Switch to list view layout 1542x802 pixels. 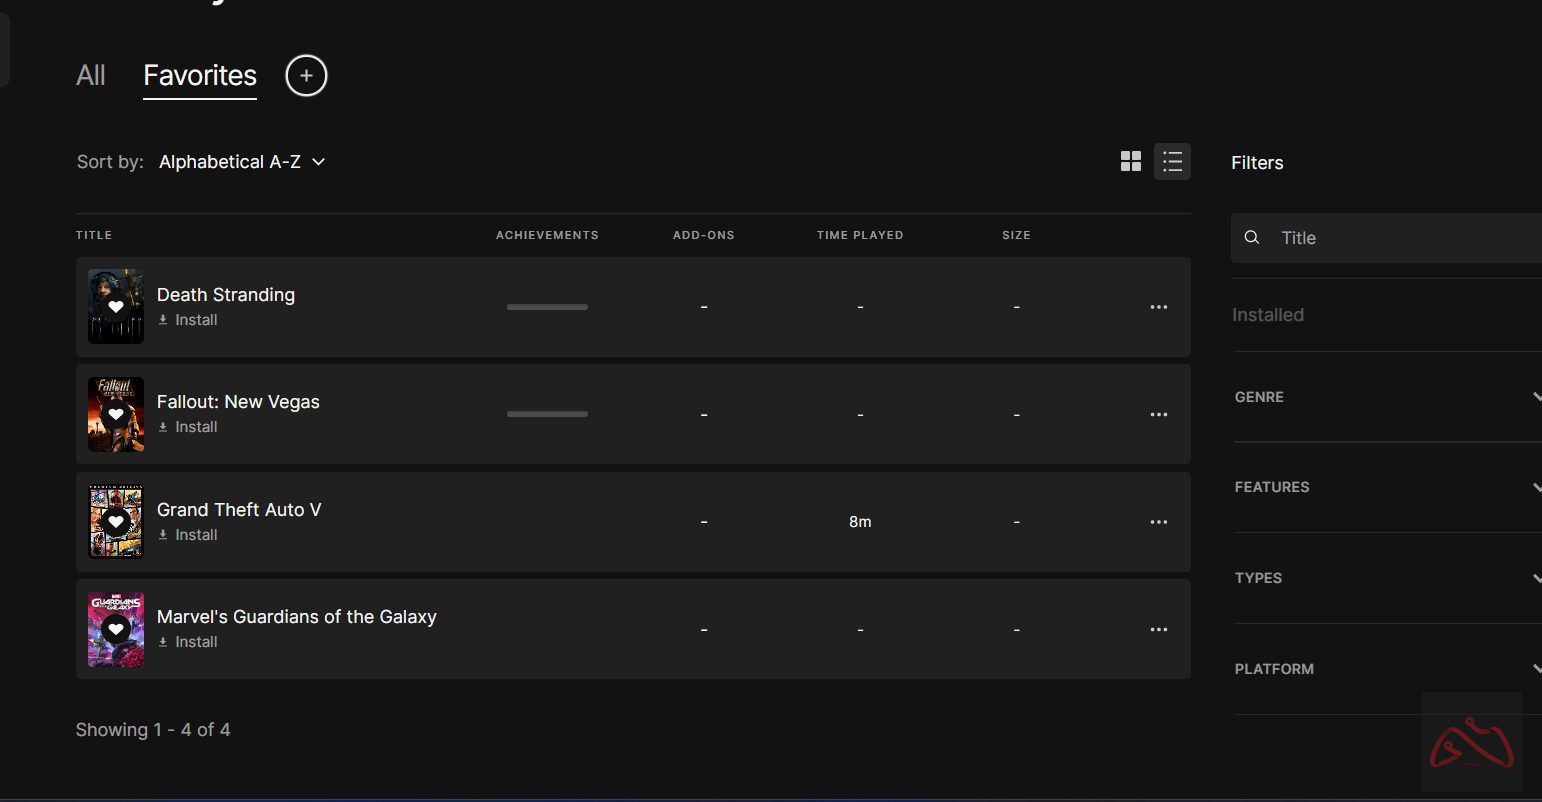coord(1172,162)
